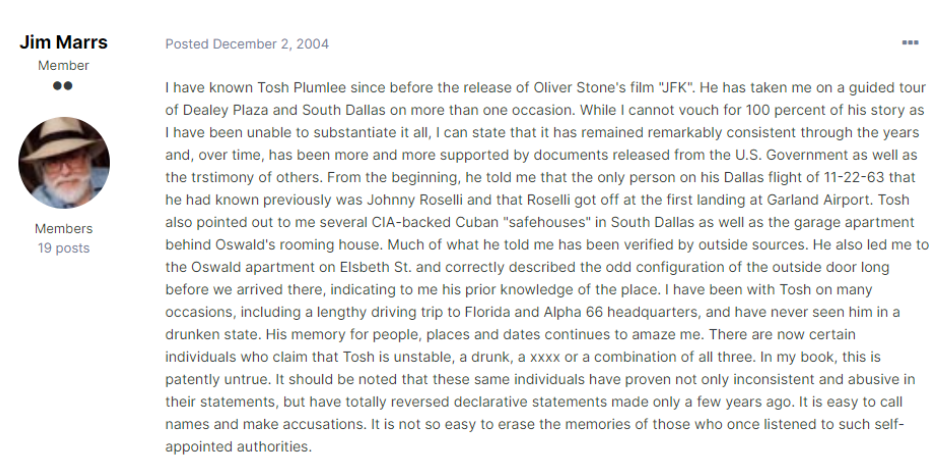941x471 pixels.
Task: Click the Member rank label under username
Action: [x=63, y=65]
